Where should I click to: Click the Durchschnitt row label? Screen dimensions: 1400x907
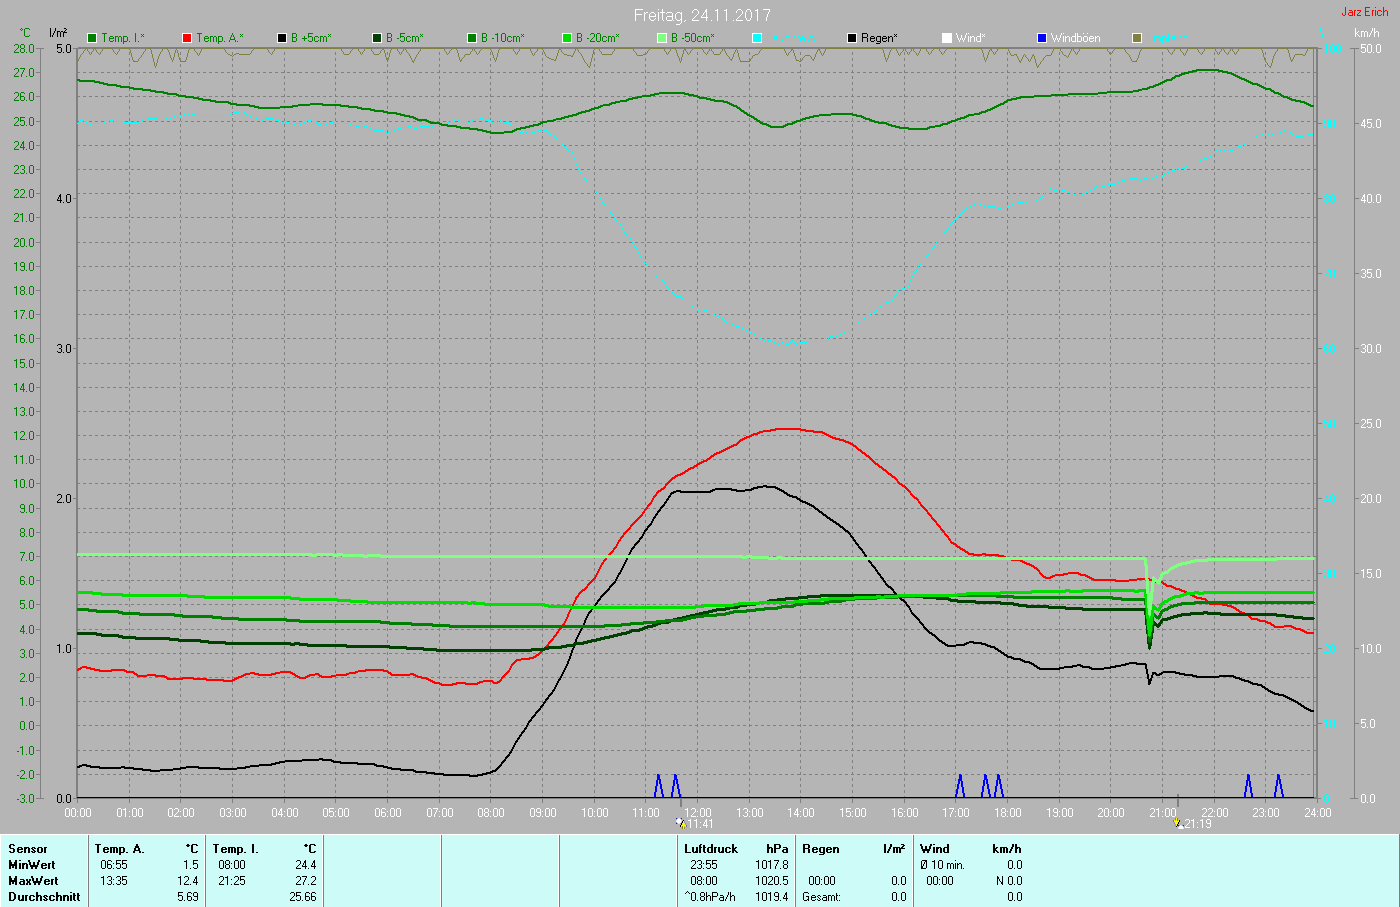(44, 897)
